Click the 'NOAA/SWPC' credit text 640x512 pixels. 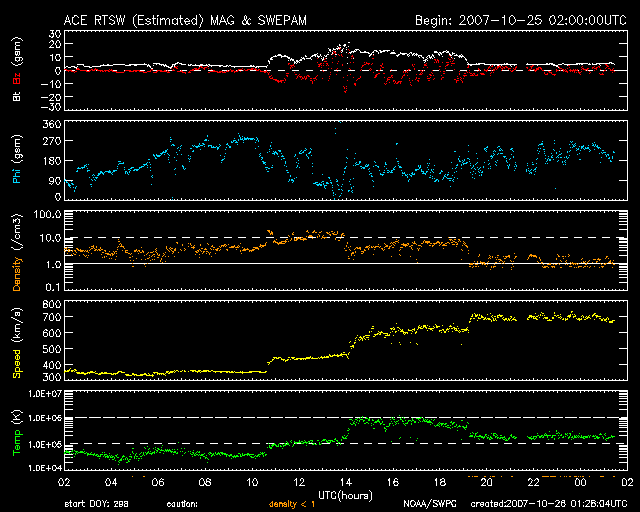pos(430,504)
